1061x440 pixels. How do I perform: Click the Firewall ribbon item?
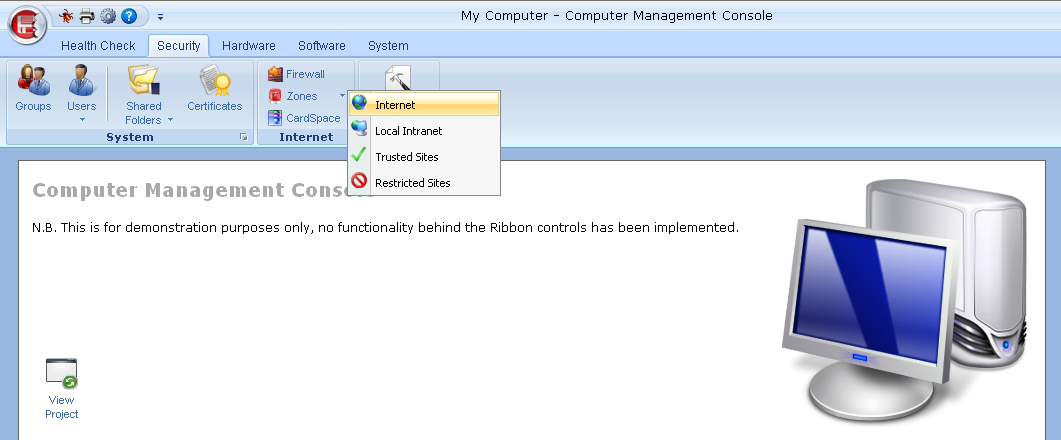[x=296, y=74]
